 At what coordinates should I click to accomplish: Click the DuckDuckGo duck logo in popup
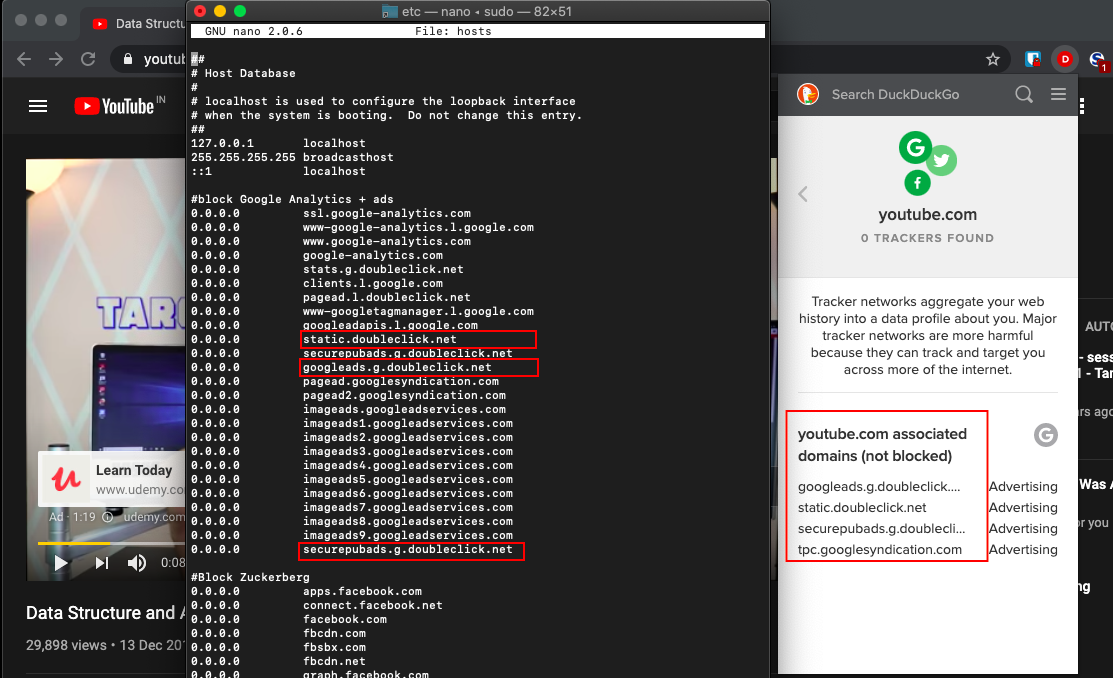tap(808, 94)
